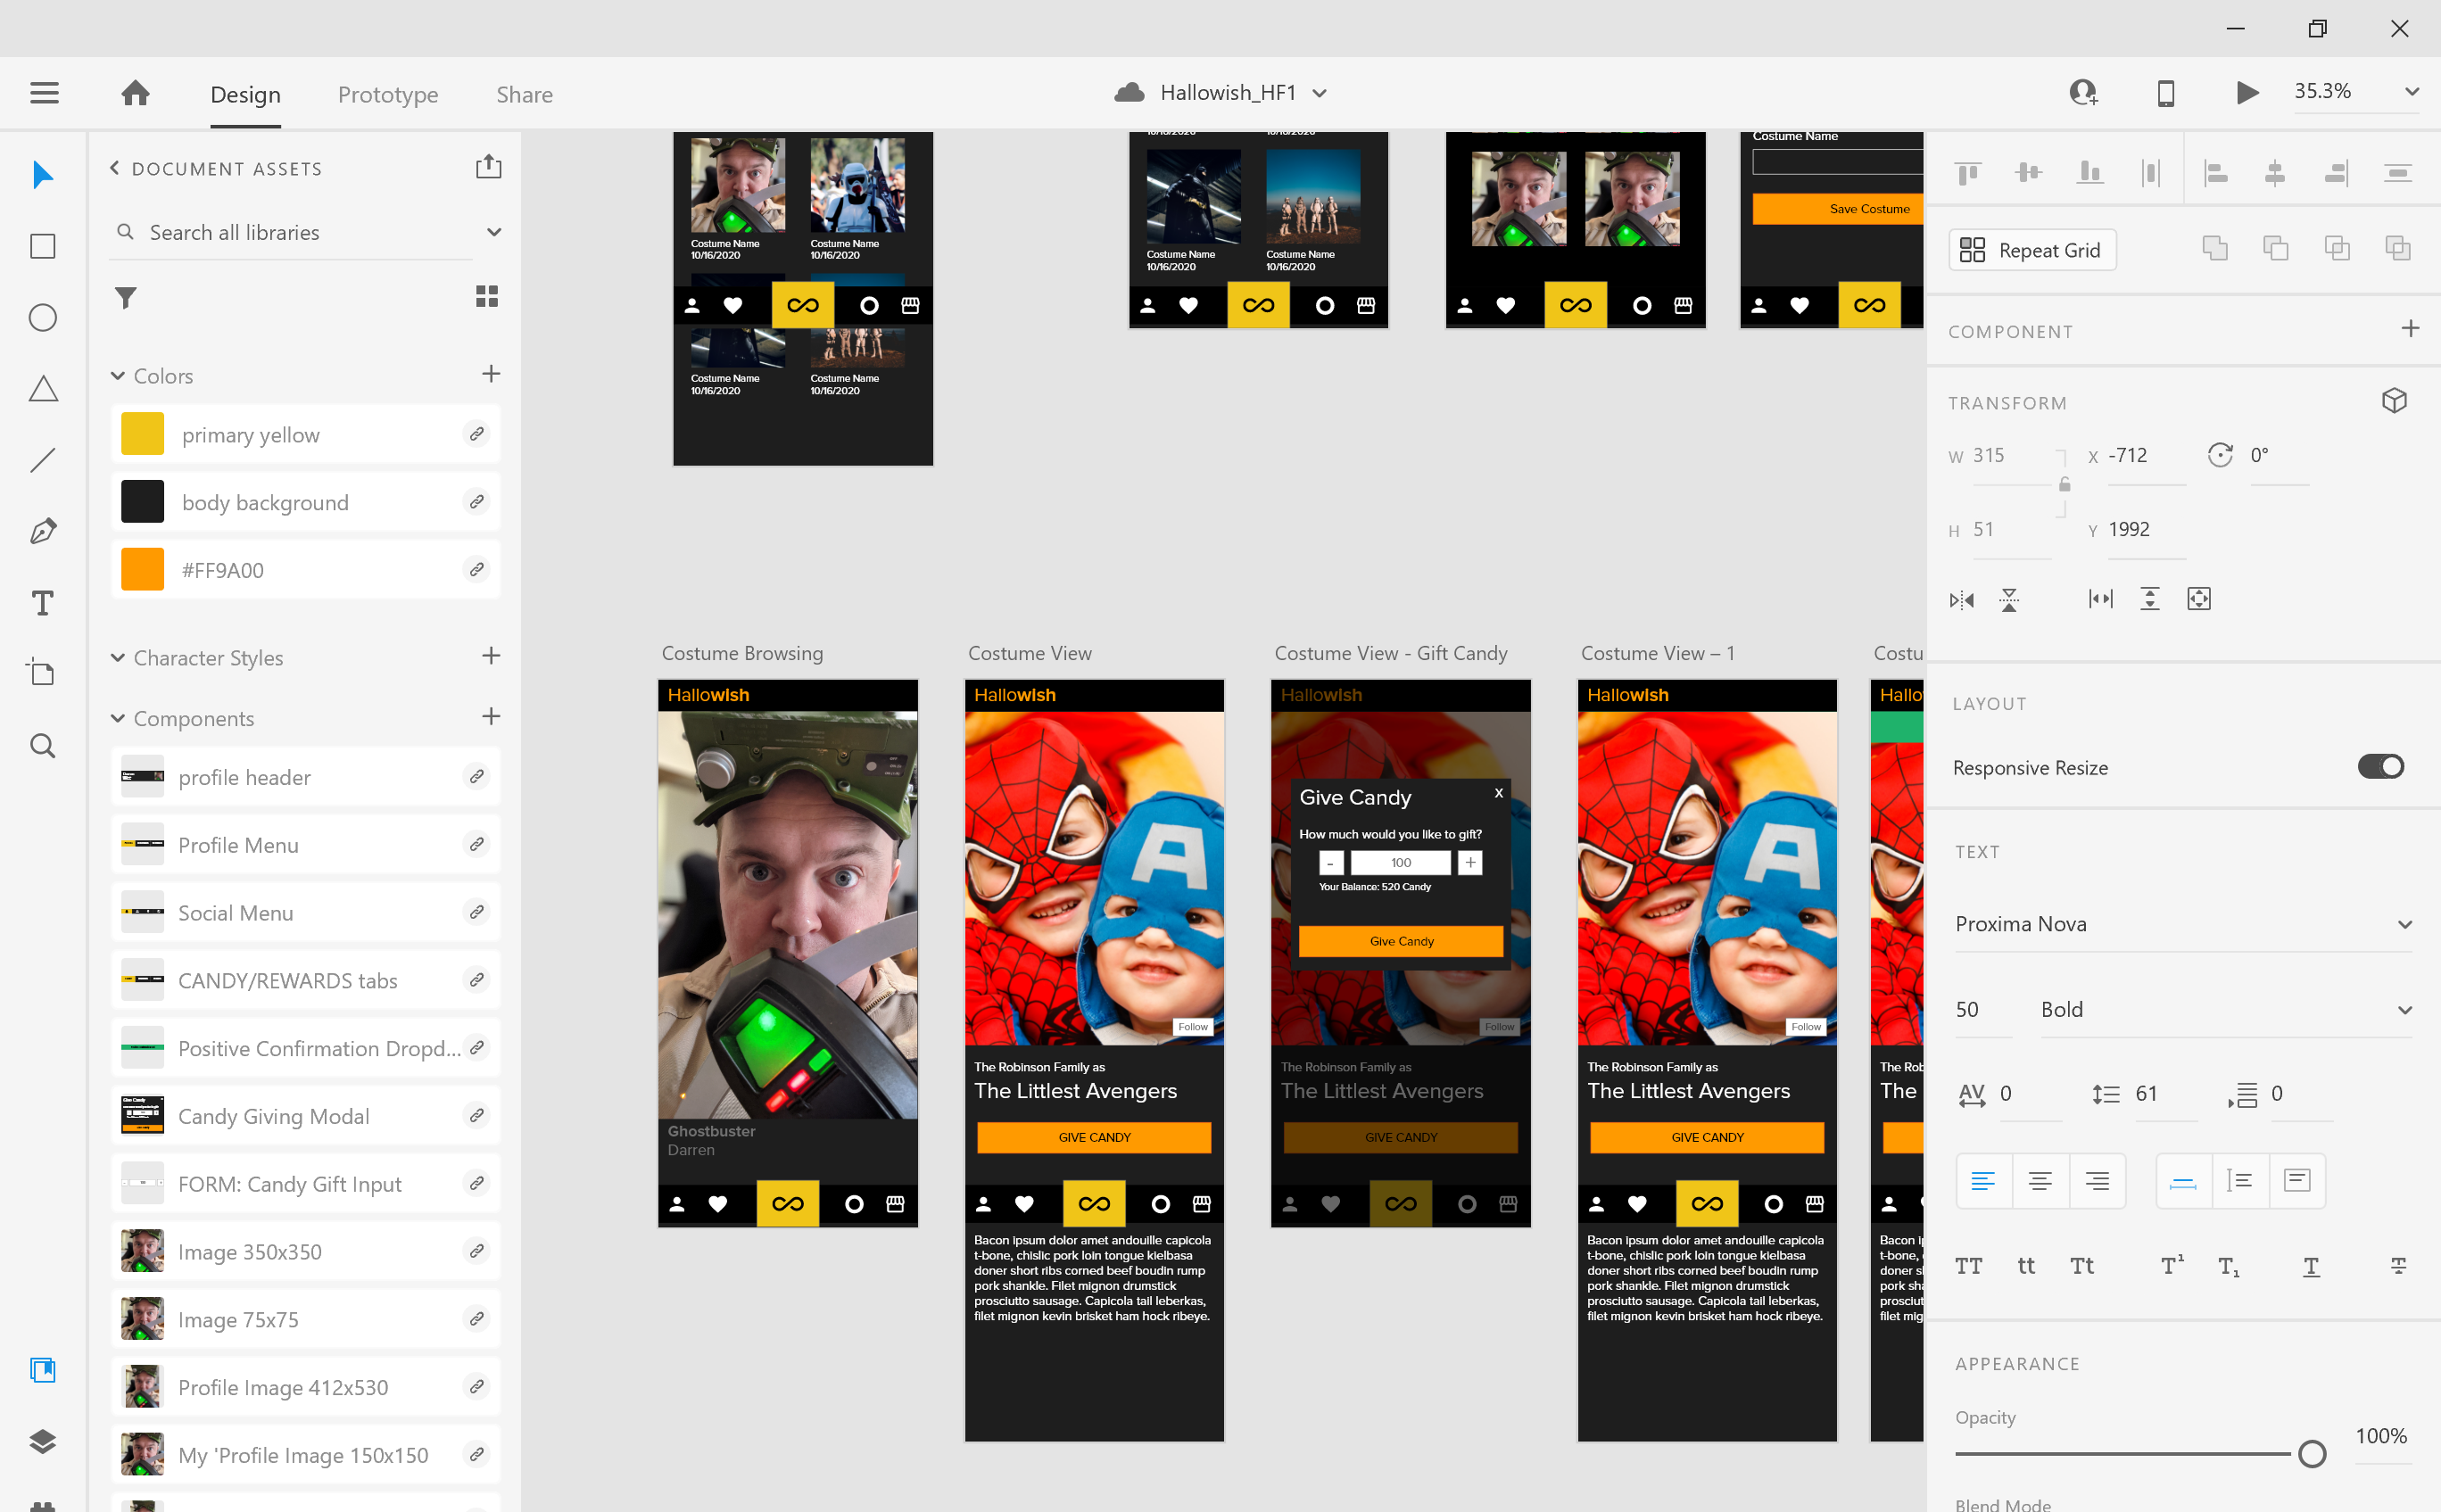Select the Artboard tool
Viewport: 2441px width, 1512px height.
pyautogui.click(x=42, y=673)
